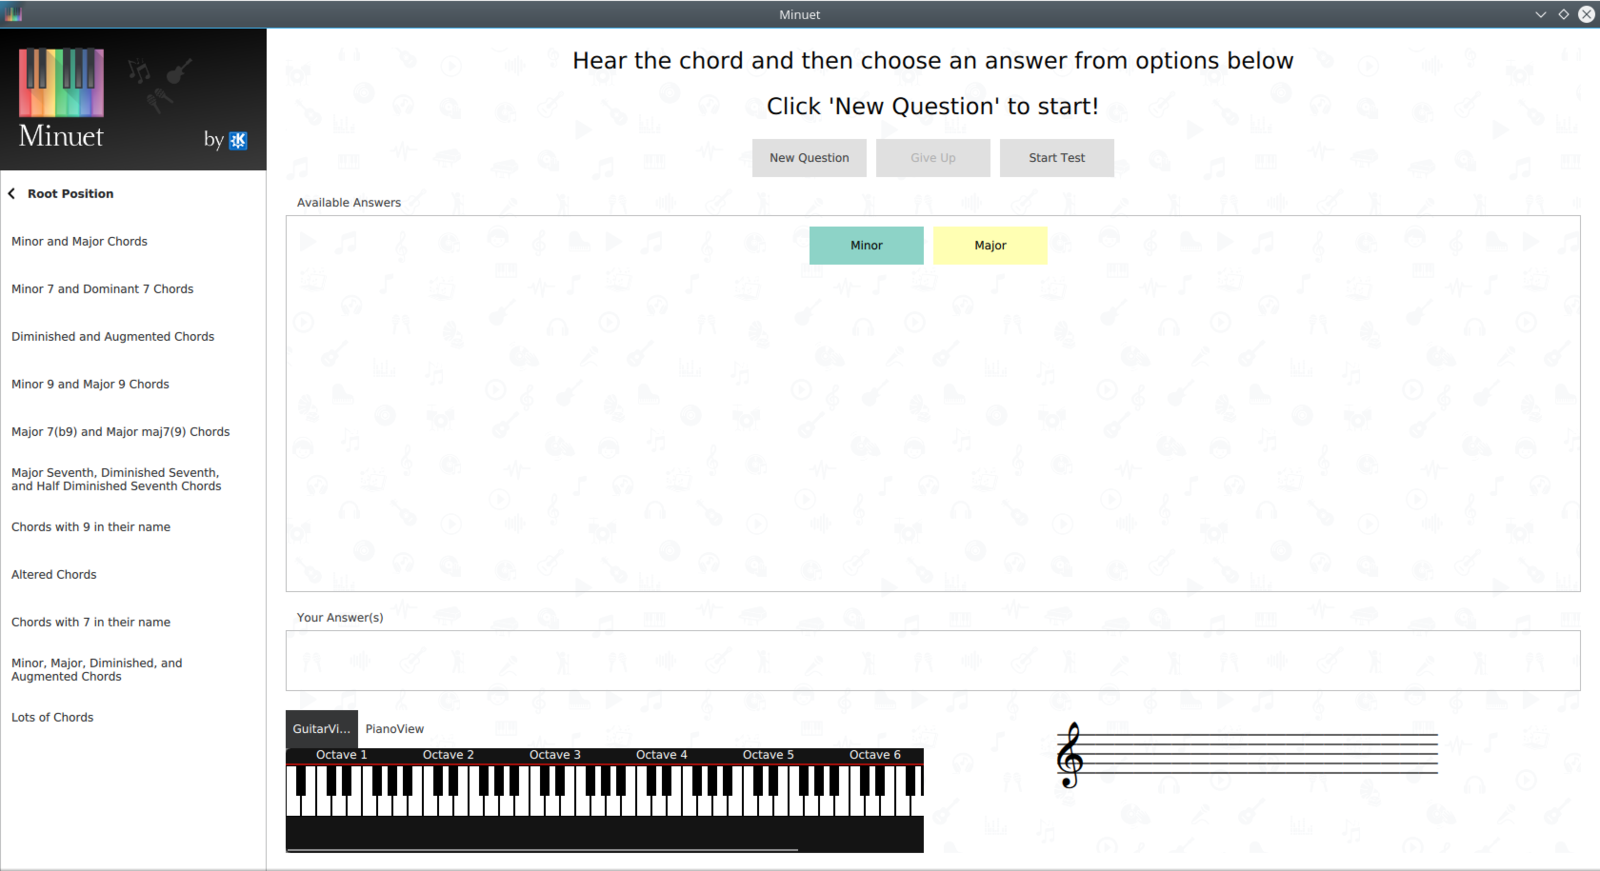Choose the yellow Major answer
Image resolution: width=1600 pixels, height=871 pixels.
(990, 245)
